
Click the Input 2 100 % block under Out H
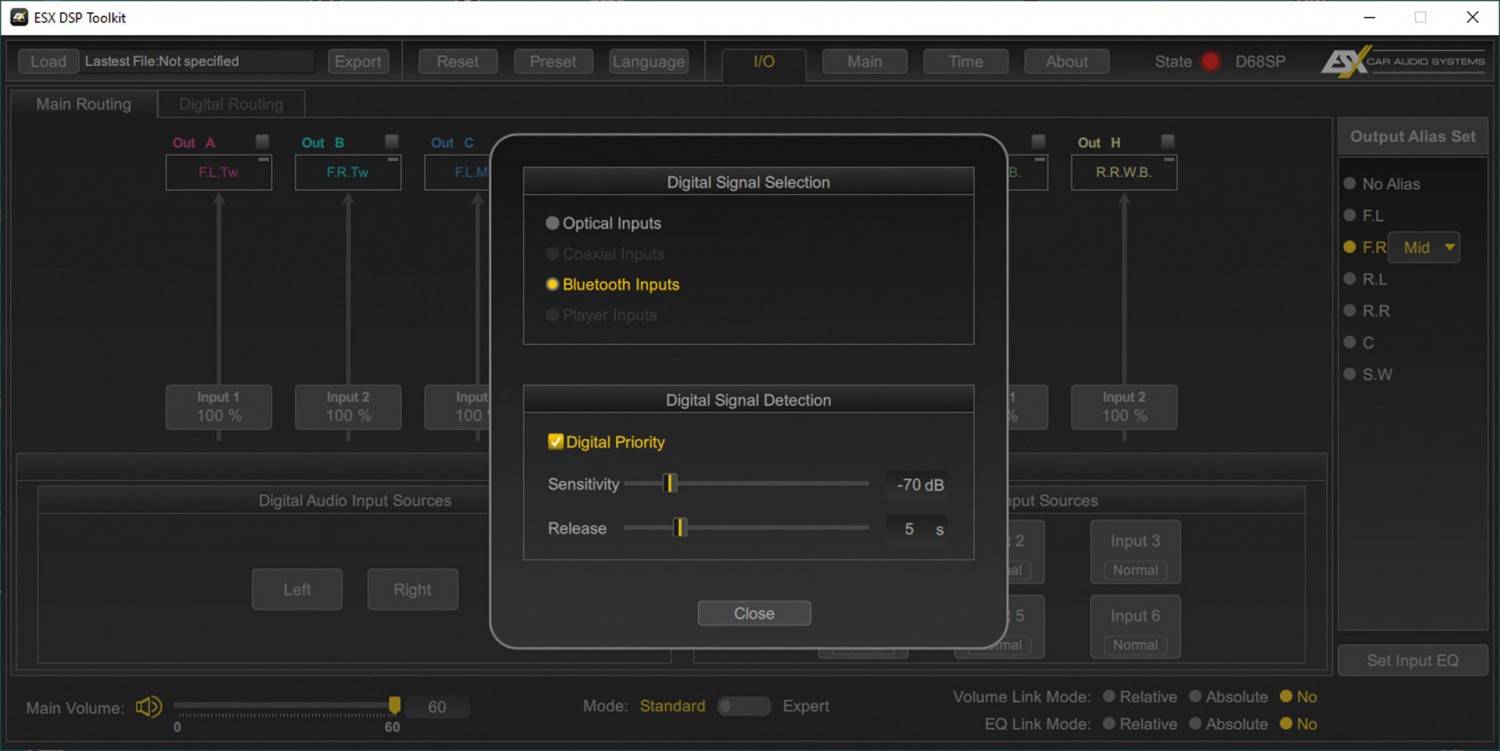point(1124,407)
